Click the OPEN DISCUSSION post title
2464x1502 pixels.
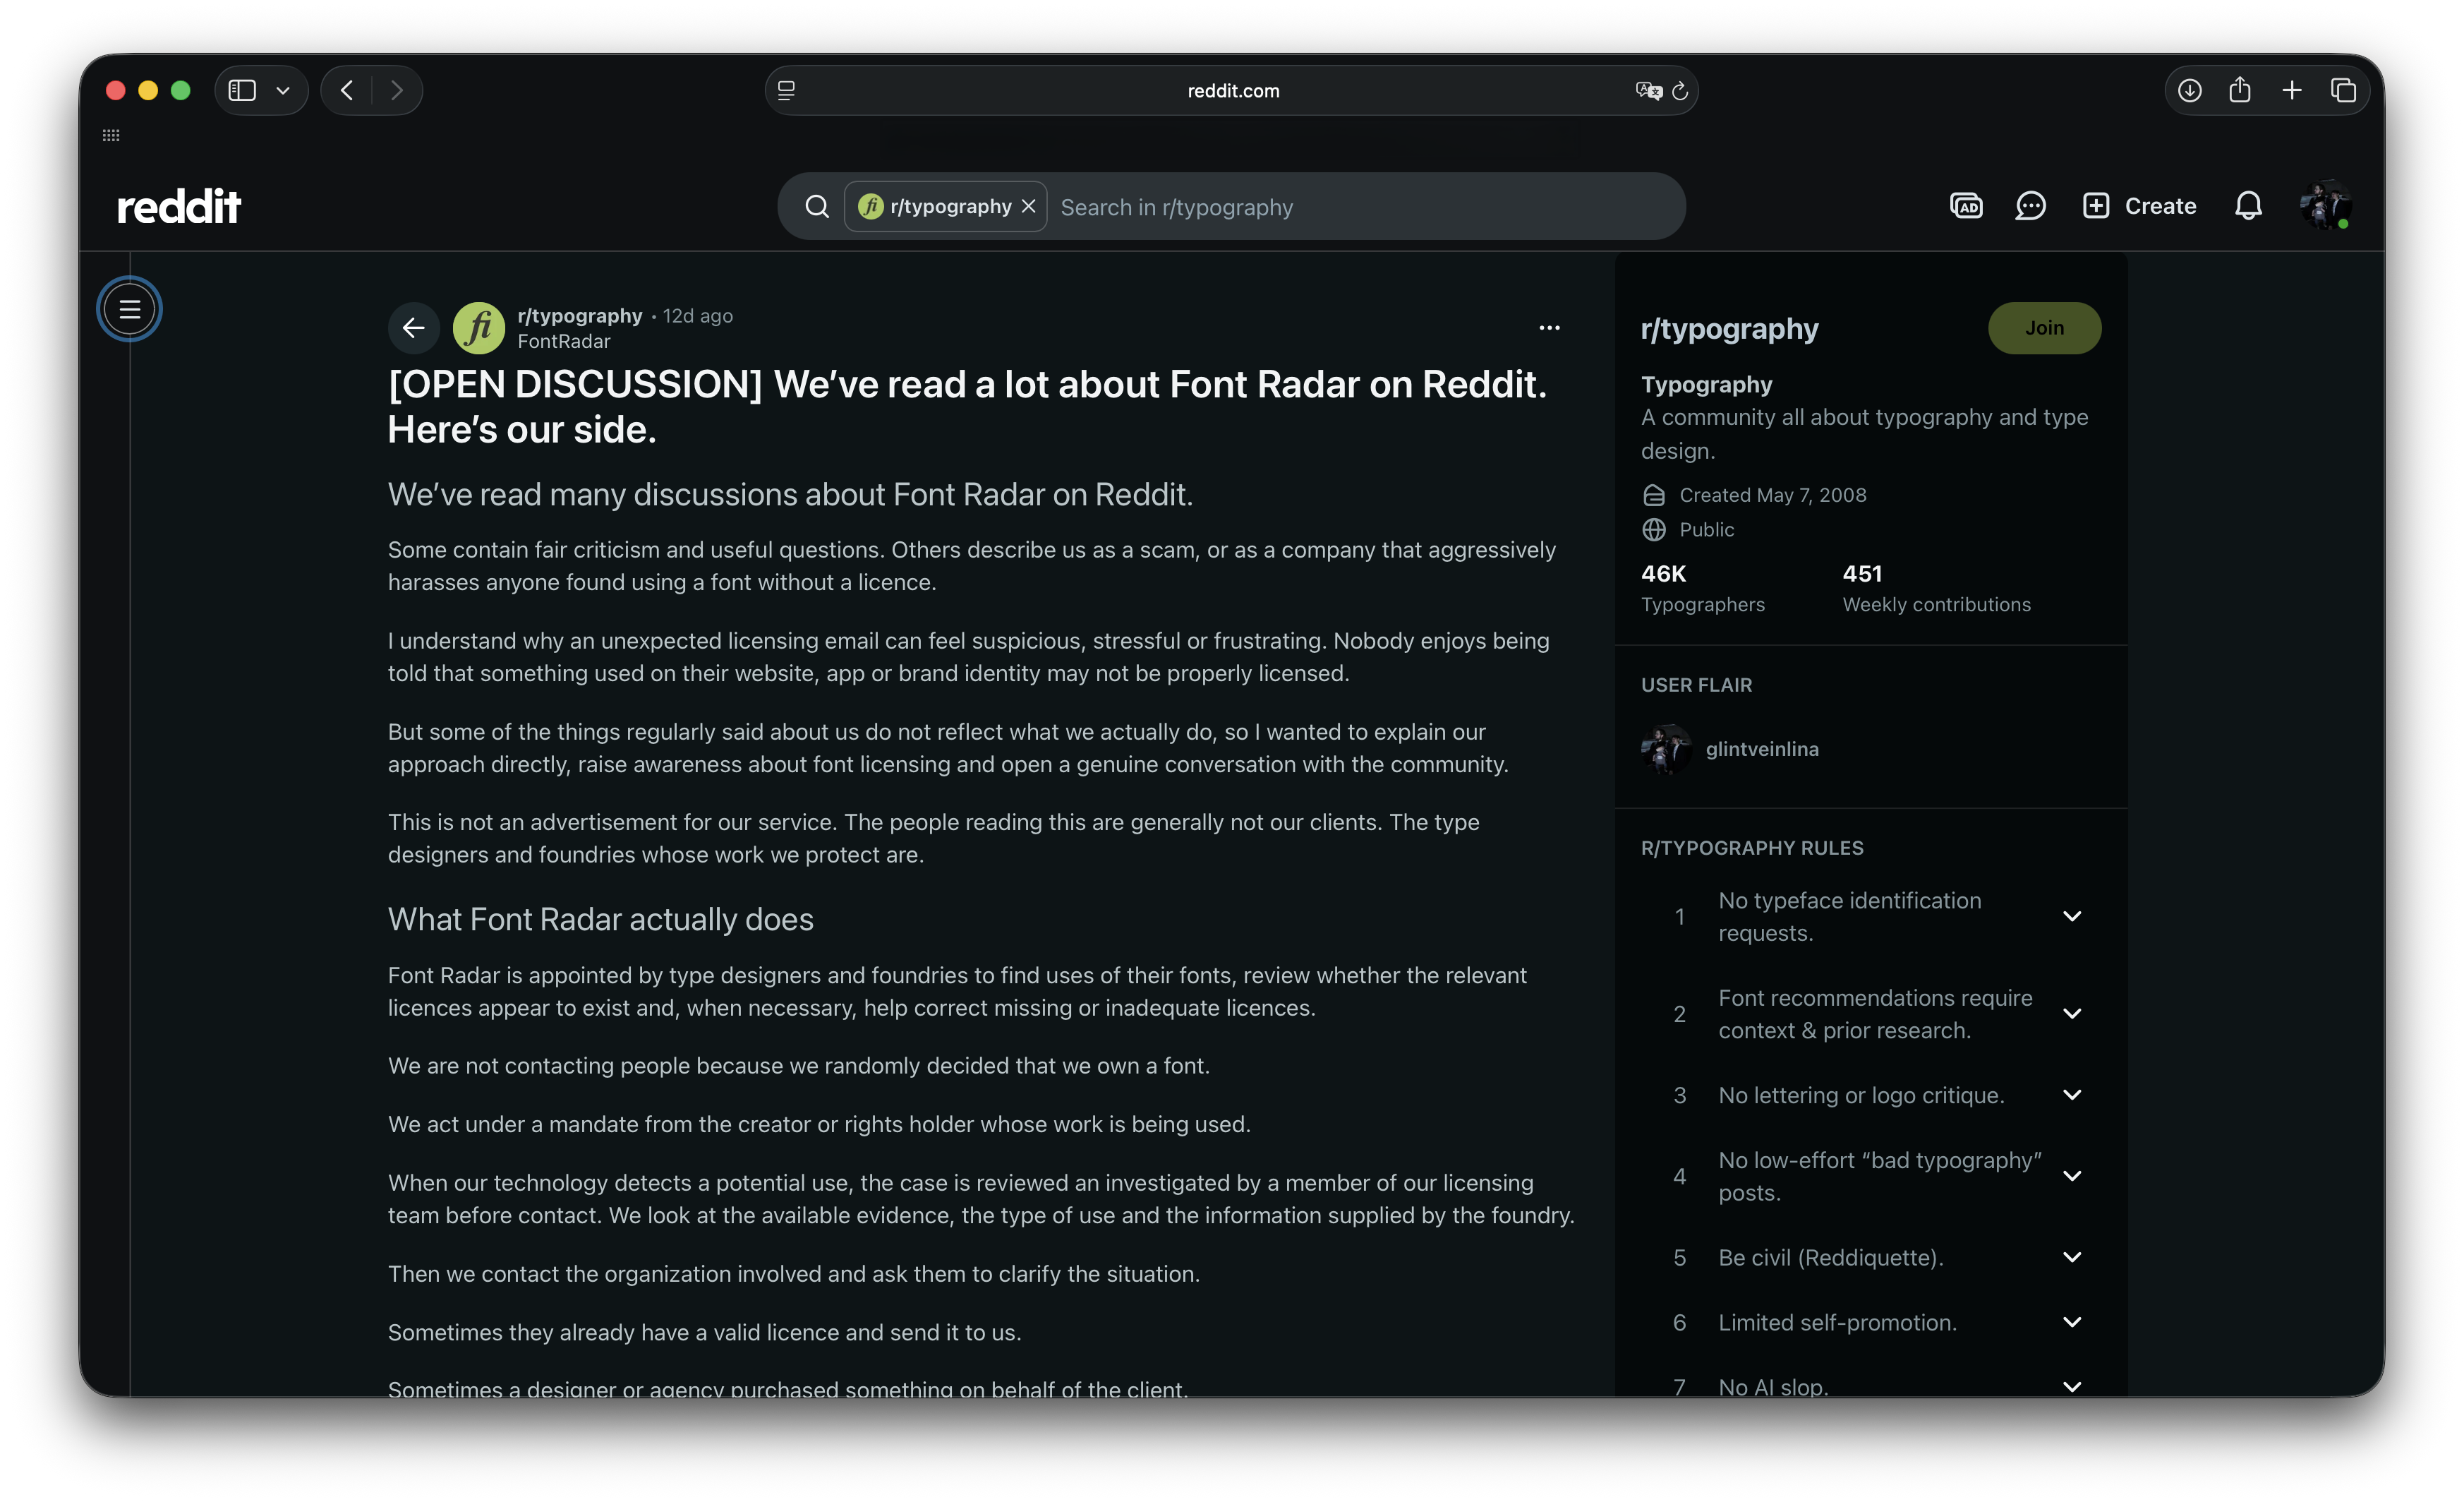pyautogui.click(x=967, y=407)
